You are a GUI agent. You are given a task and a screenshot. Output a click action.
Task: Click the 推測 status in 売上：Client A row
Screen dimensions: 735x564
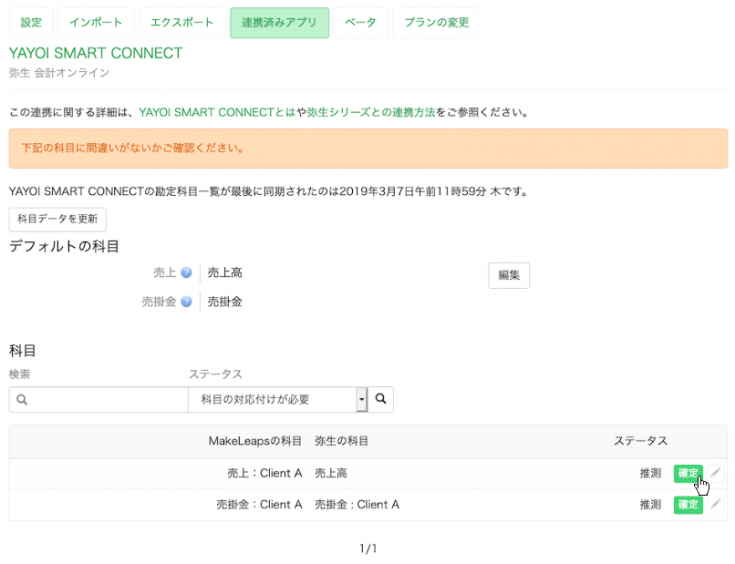coord(650,473)
